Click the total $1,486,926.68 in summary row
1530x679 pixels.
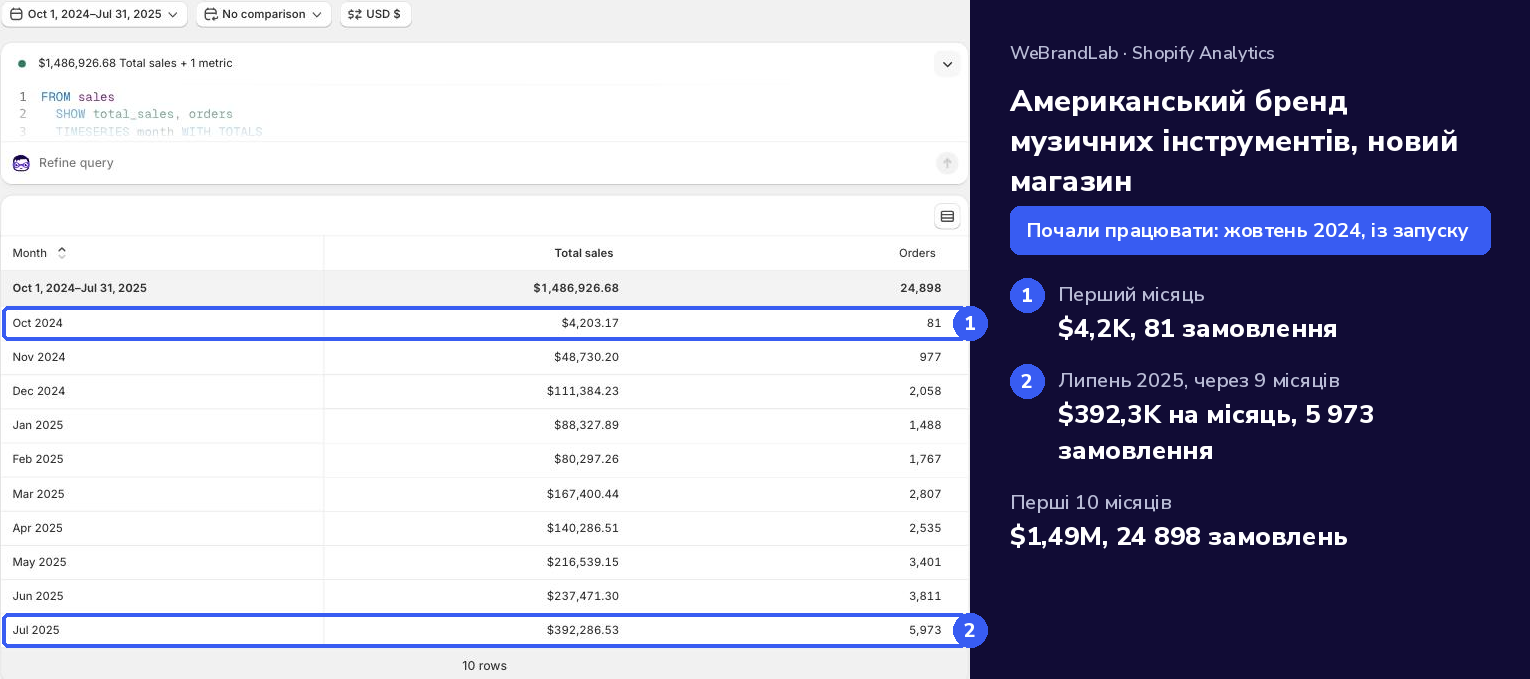(x=576, y=288)
